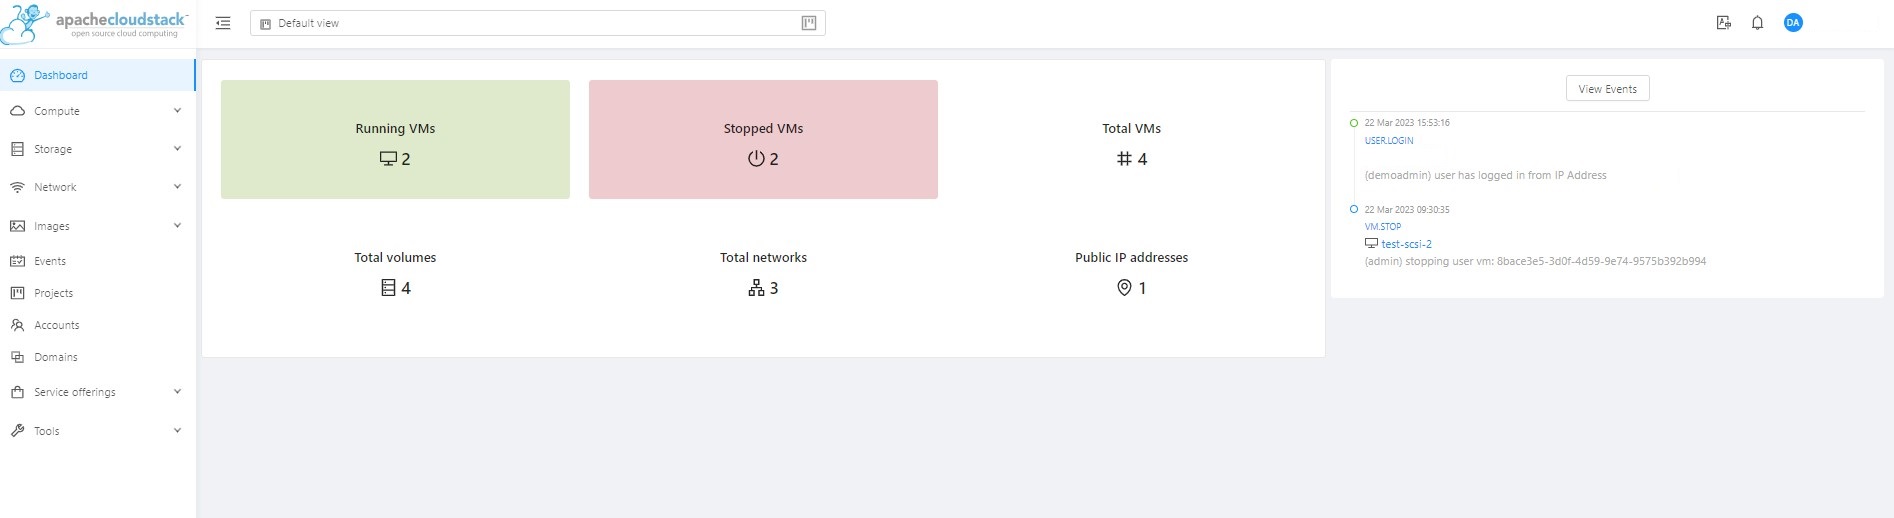The image size is (1894, 518).
Task: Open the Total networks tile
Action: [x=763, y=273]
